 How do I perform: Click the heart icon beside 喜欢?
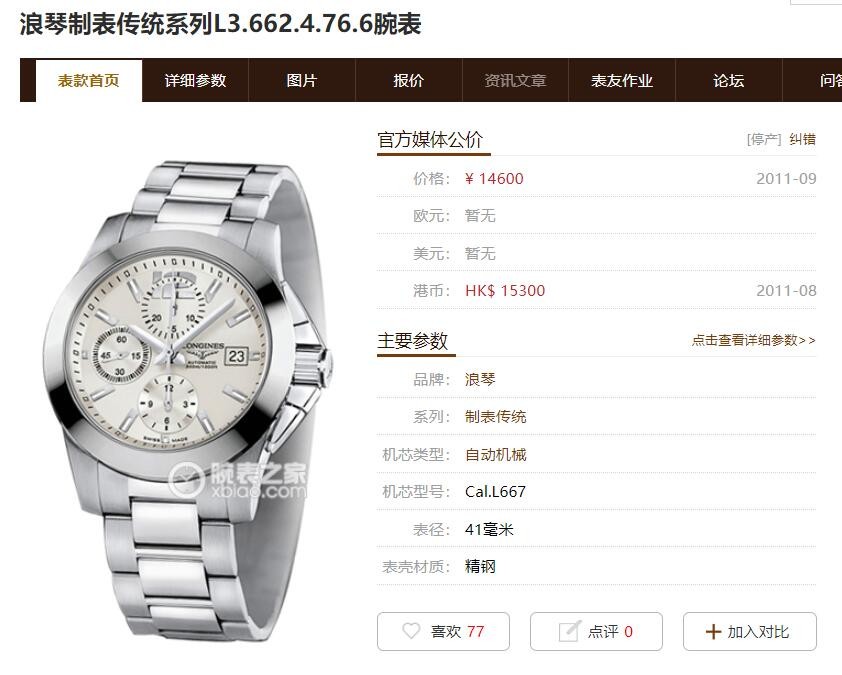[x=411, y=631]
